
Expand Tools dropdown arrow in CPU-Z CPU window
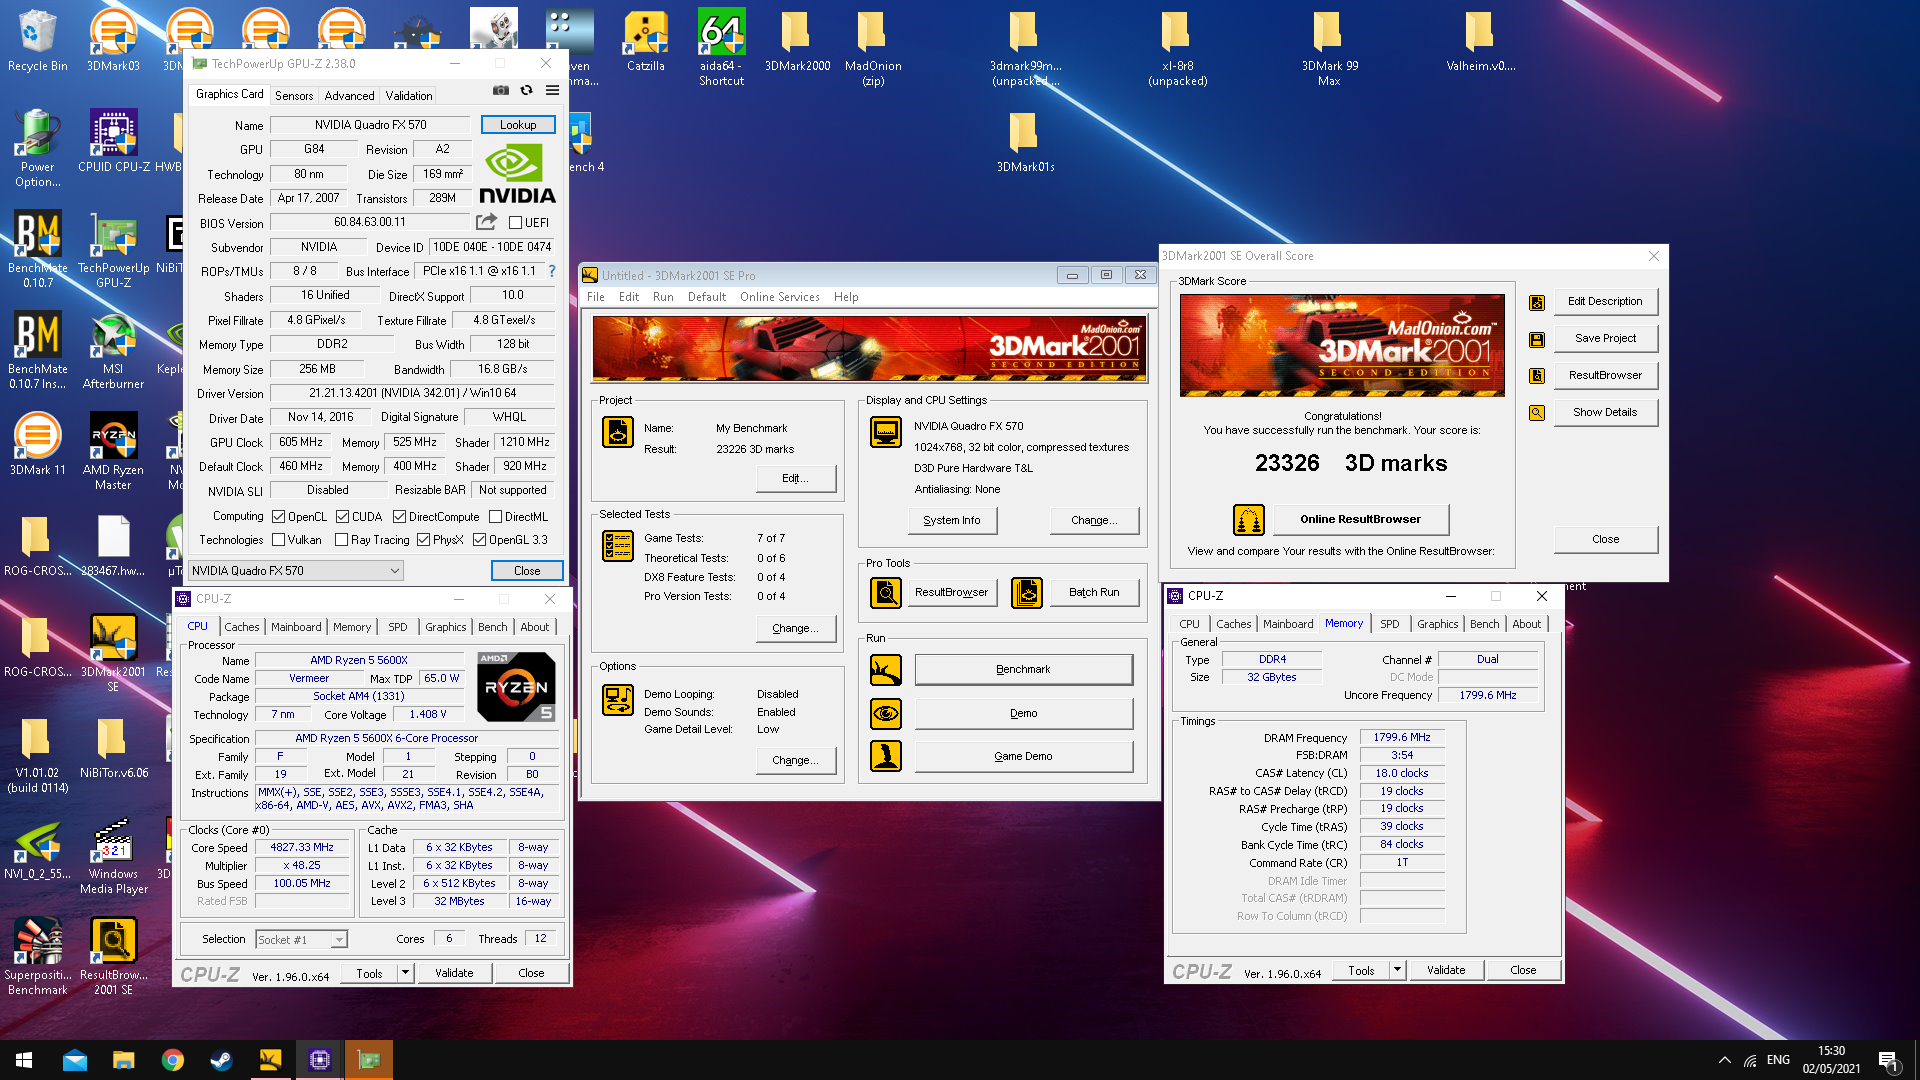[405, 973]
